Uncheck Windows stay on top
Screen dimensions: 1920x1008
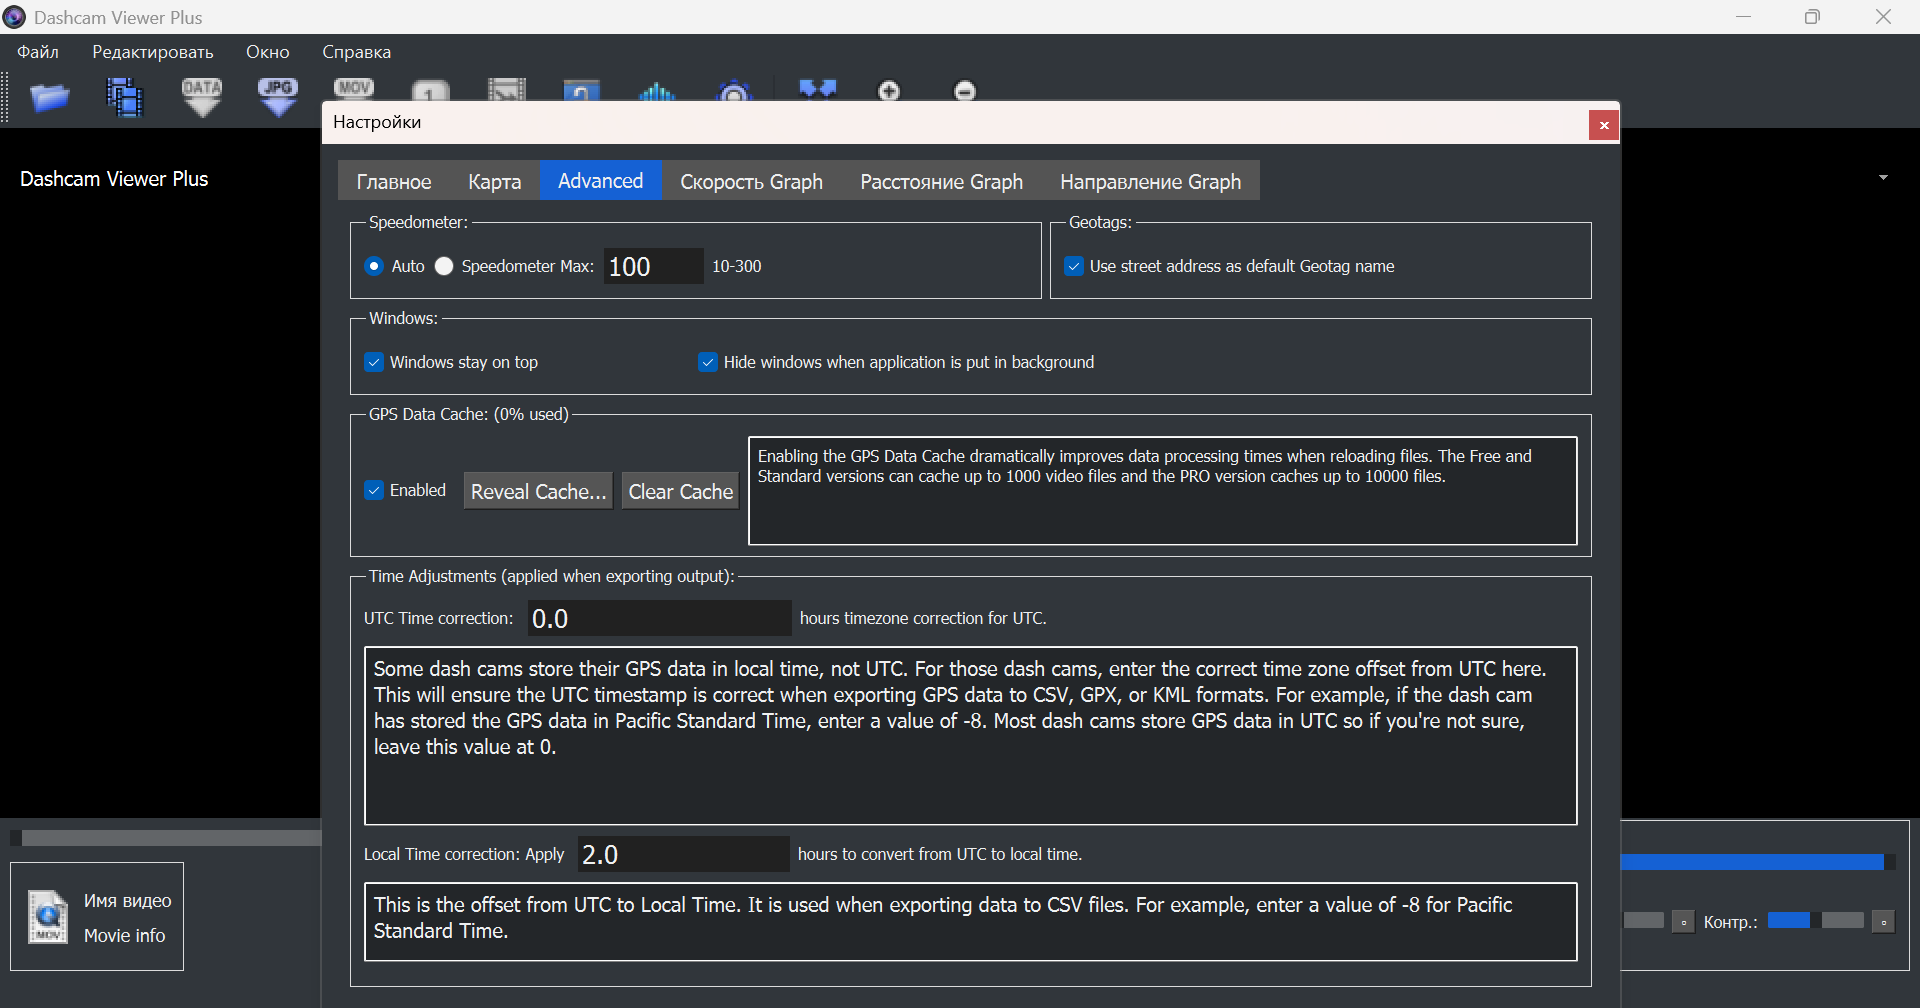click(x=374, y=362)
